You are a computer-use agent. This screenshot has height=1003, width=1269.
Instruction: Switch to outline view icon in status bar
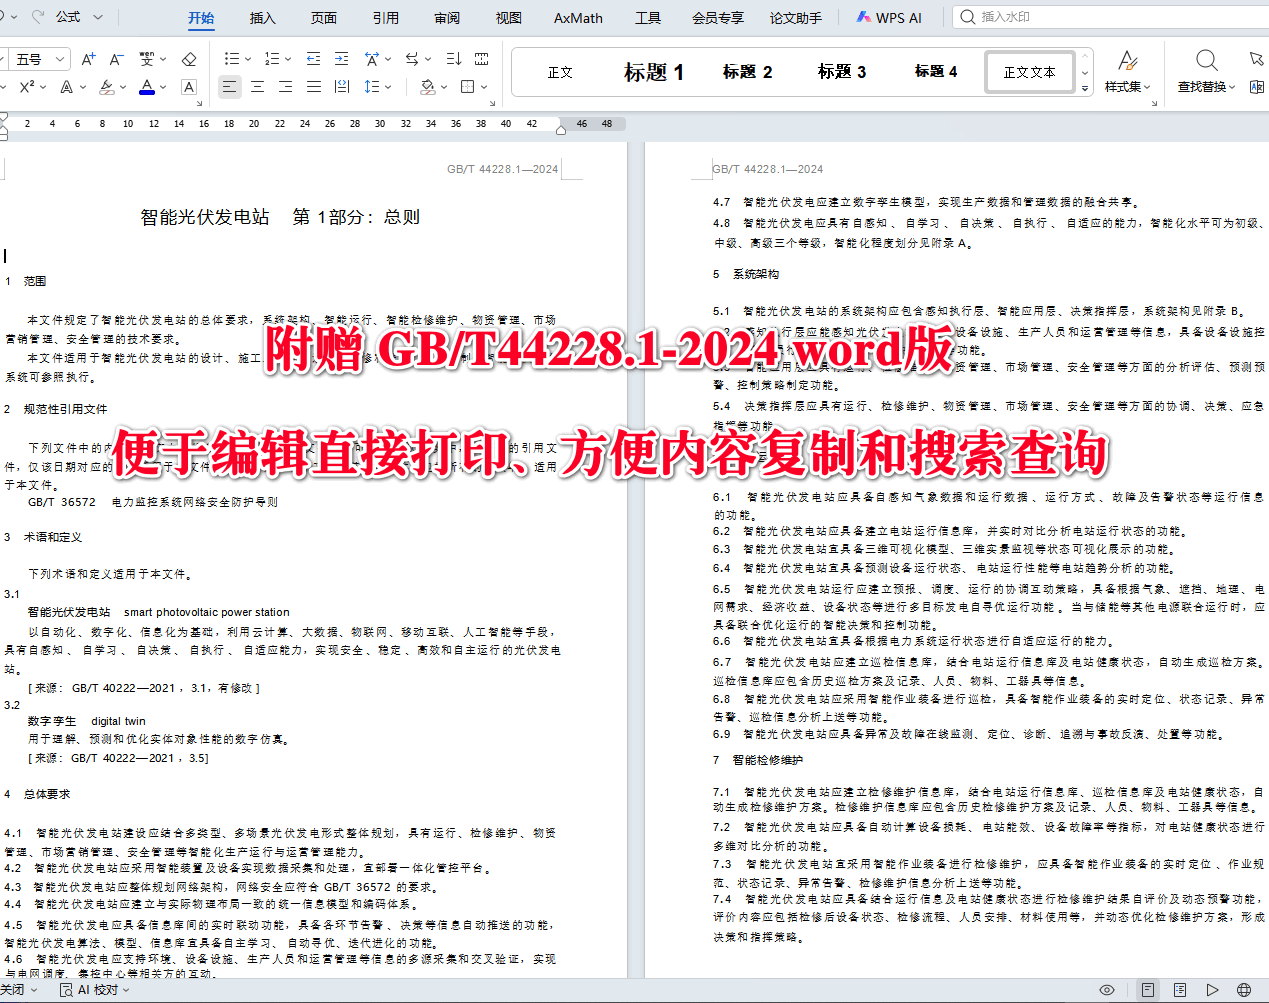click(x=1180, y=990)
